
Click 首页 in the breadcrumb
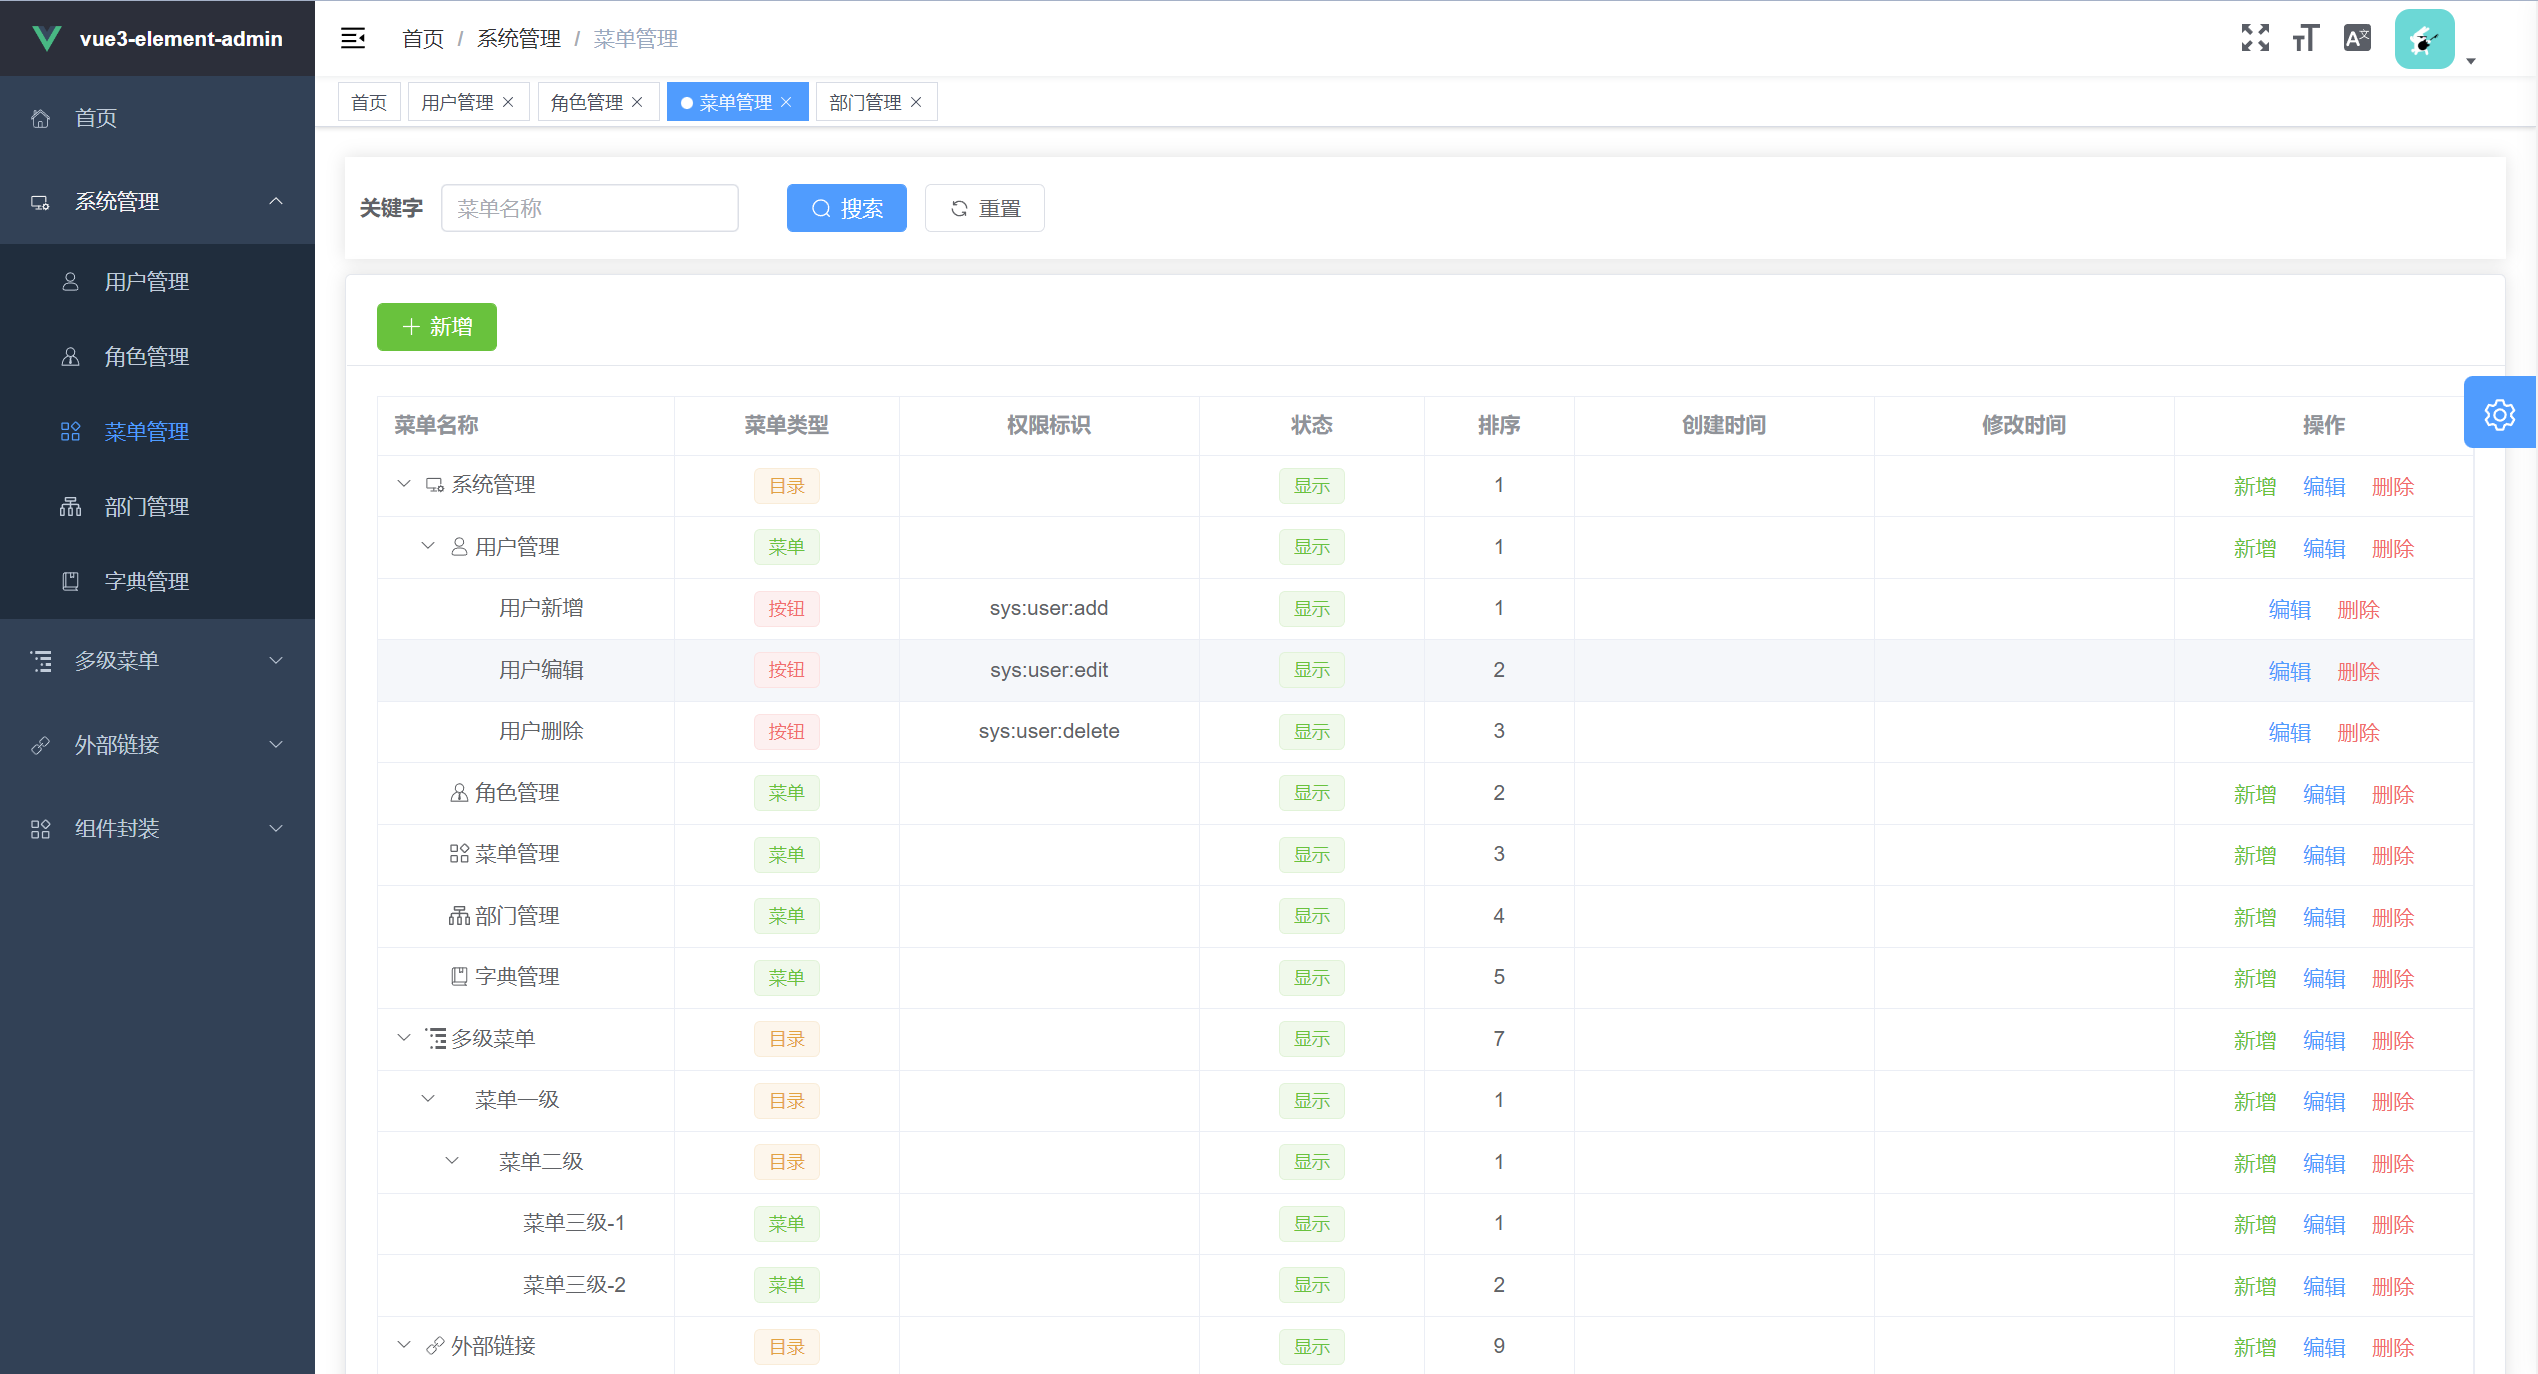coord(423,39)
